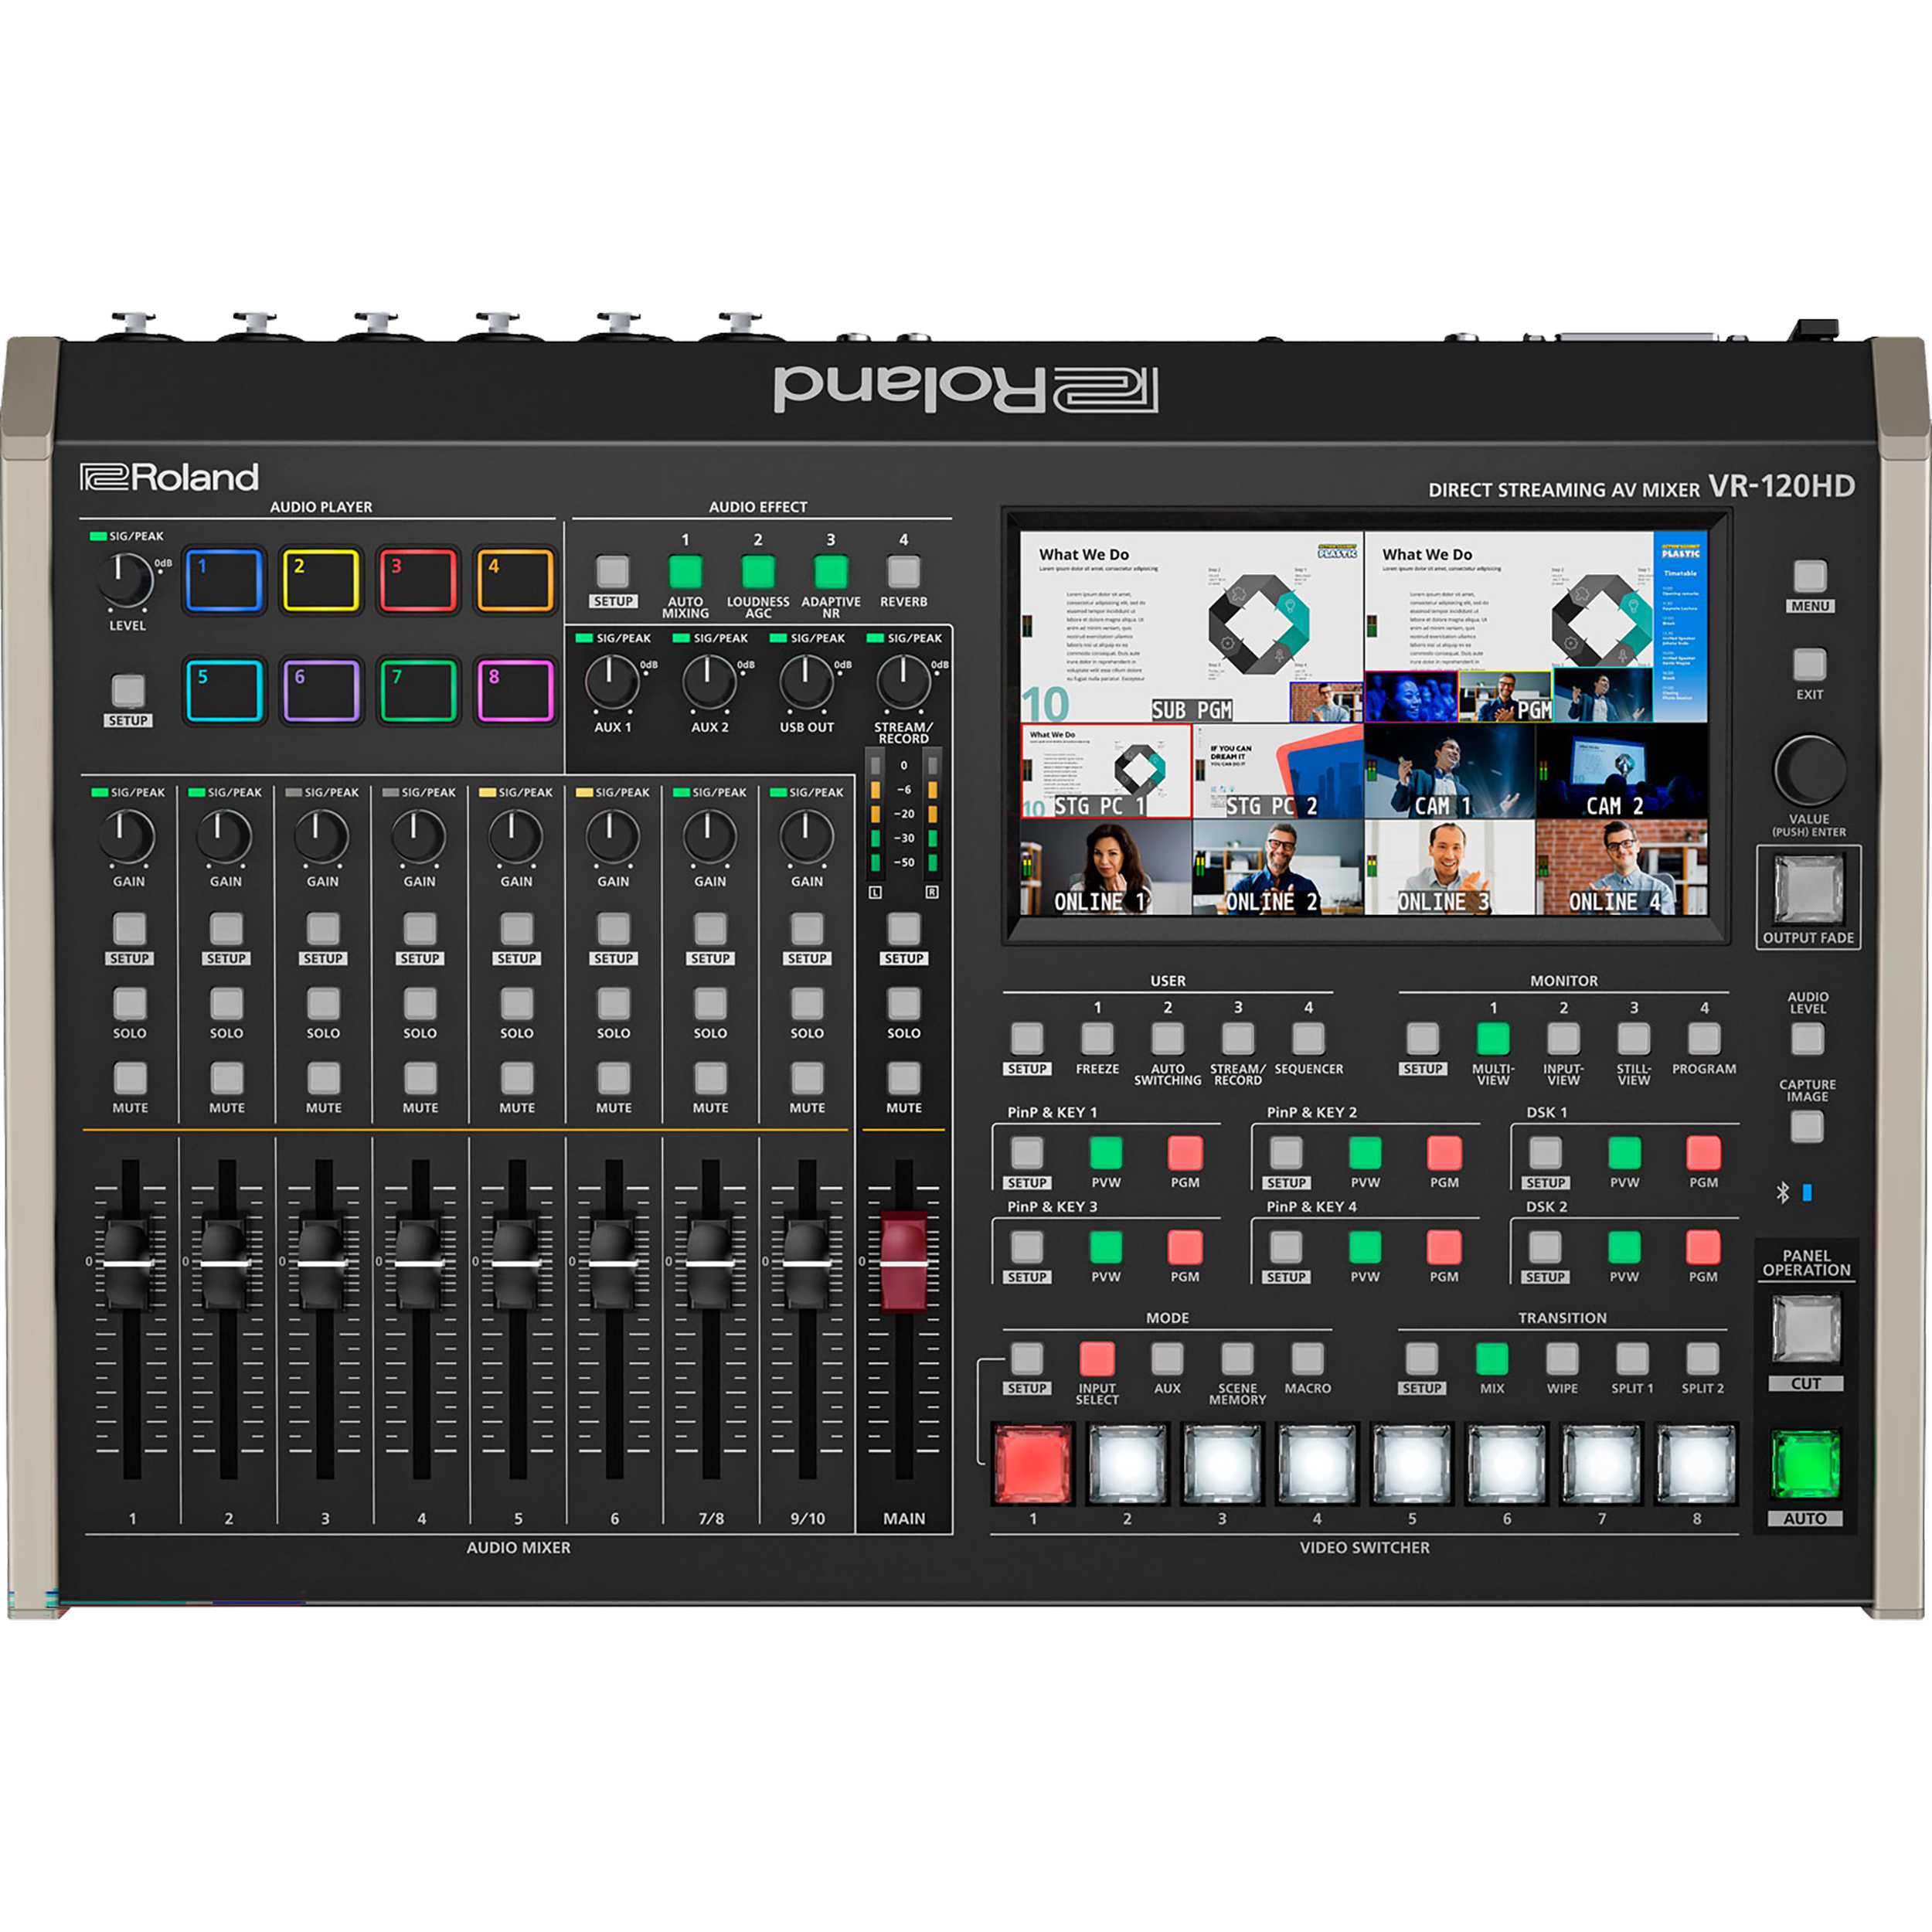Tap cyan audio player pad 5
Viewport: 1932px width, 1932px height.
click(x=224, y=690)
